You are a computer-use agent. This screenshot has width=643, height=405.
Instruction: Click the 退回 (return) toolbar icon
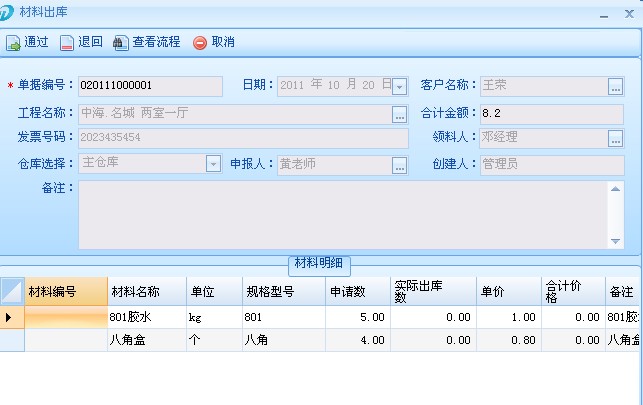(x=67, y=43)
